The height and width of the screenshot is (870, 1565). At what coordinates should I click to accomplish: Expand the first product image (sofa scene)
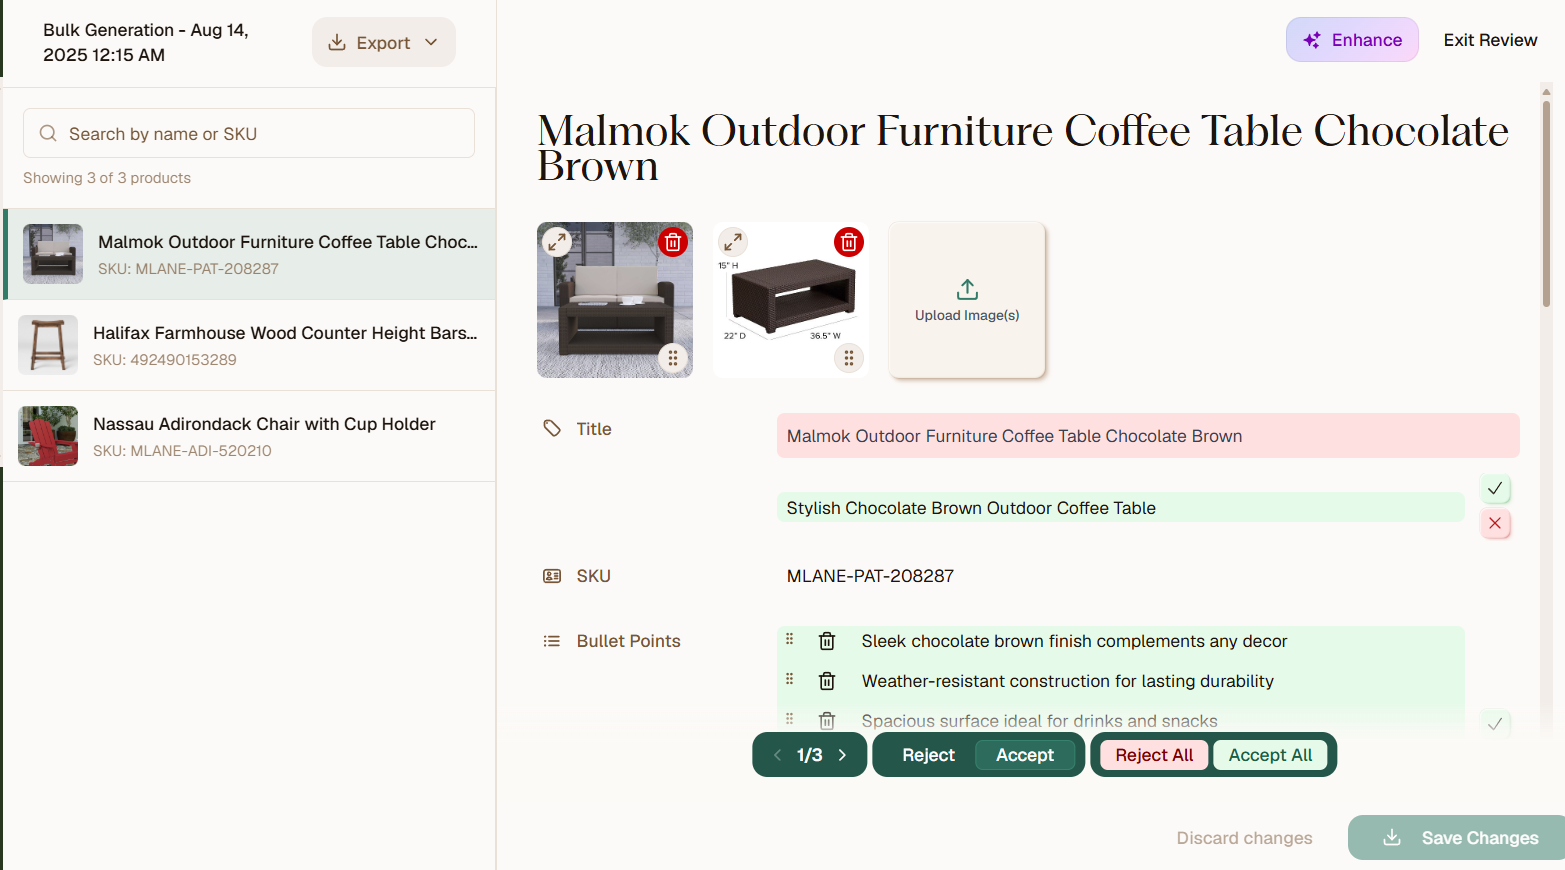(x=557, y=242)
